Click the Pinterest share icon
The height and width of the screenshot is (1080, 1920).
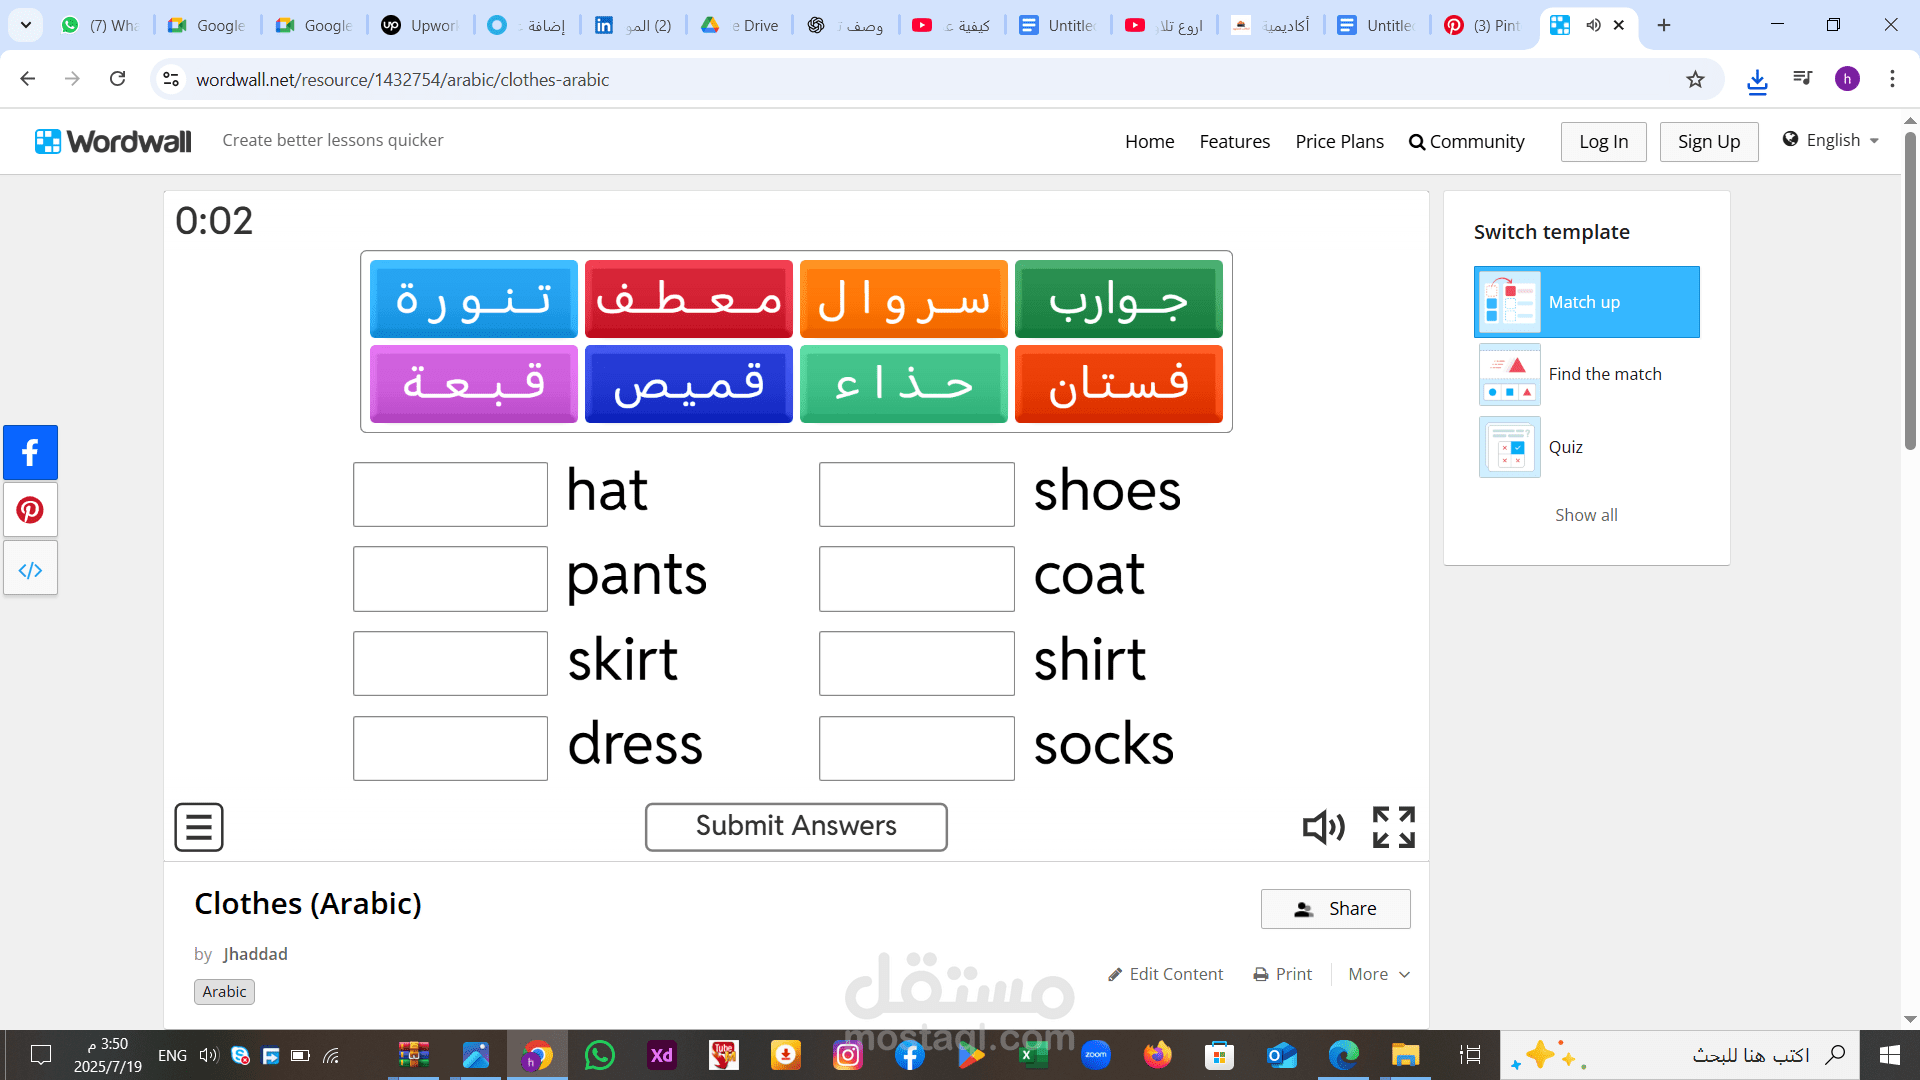(30, 510)
